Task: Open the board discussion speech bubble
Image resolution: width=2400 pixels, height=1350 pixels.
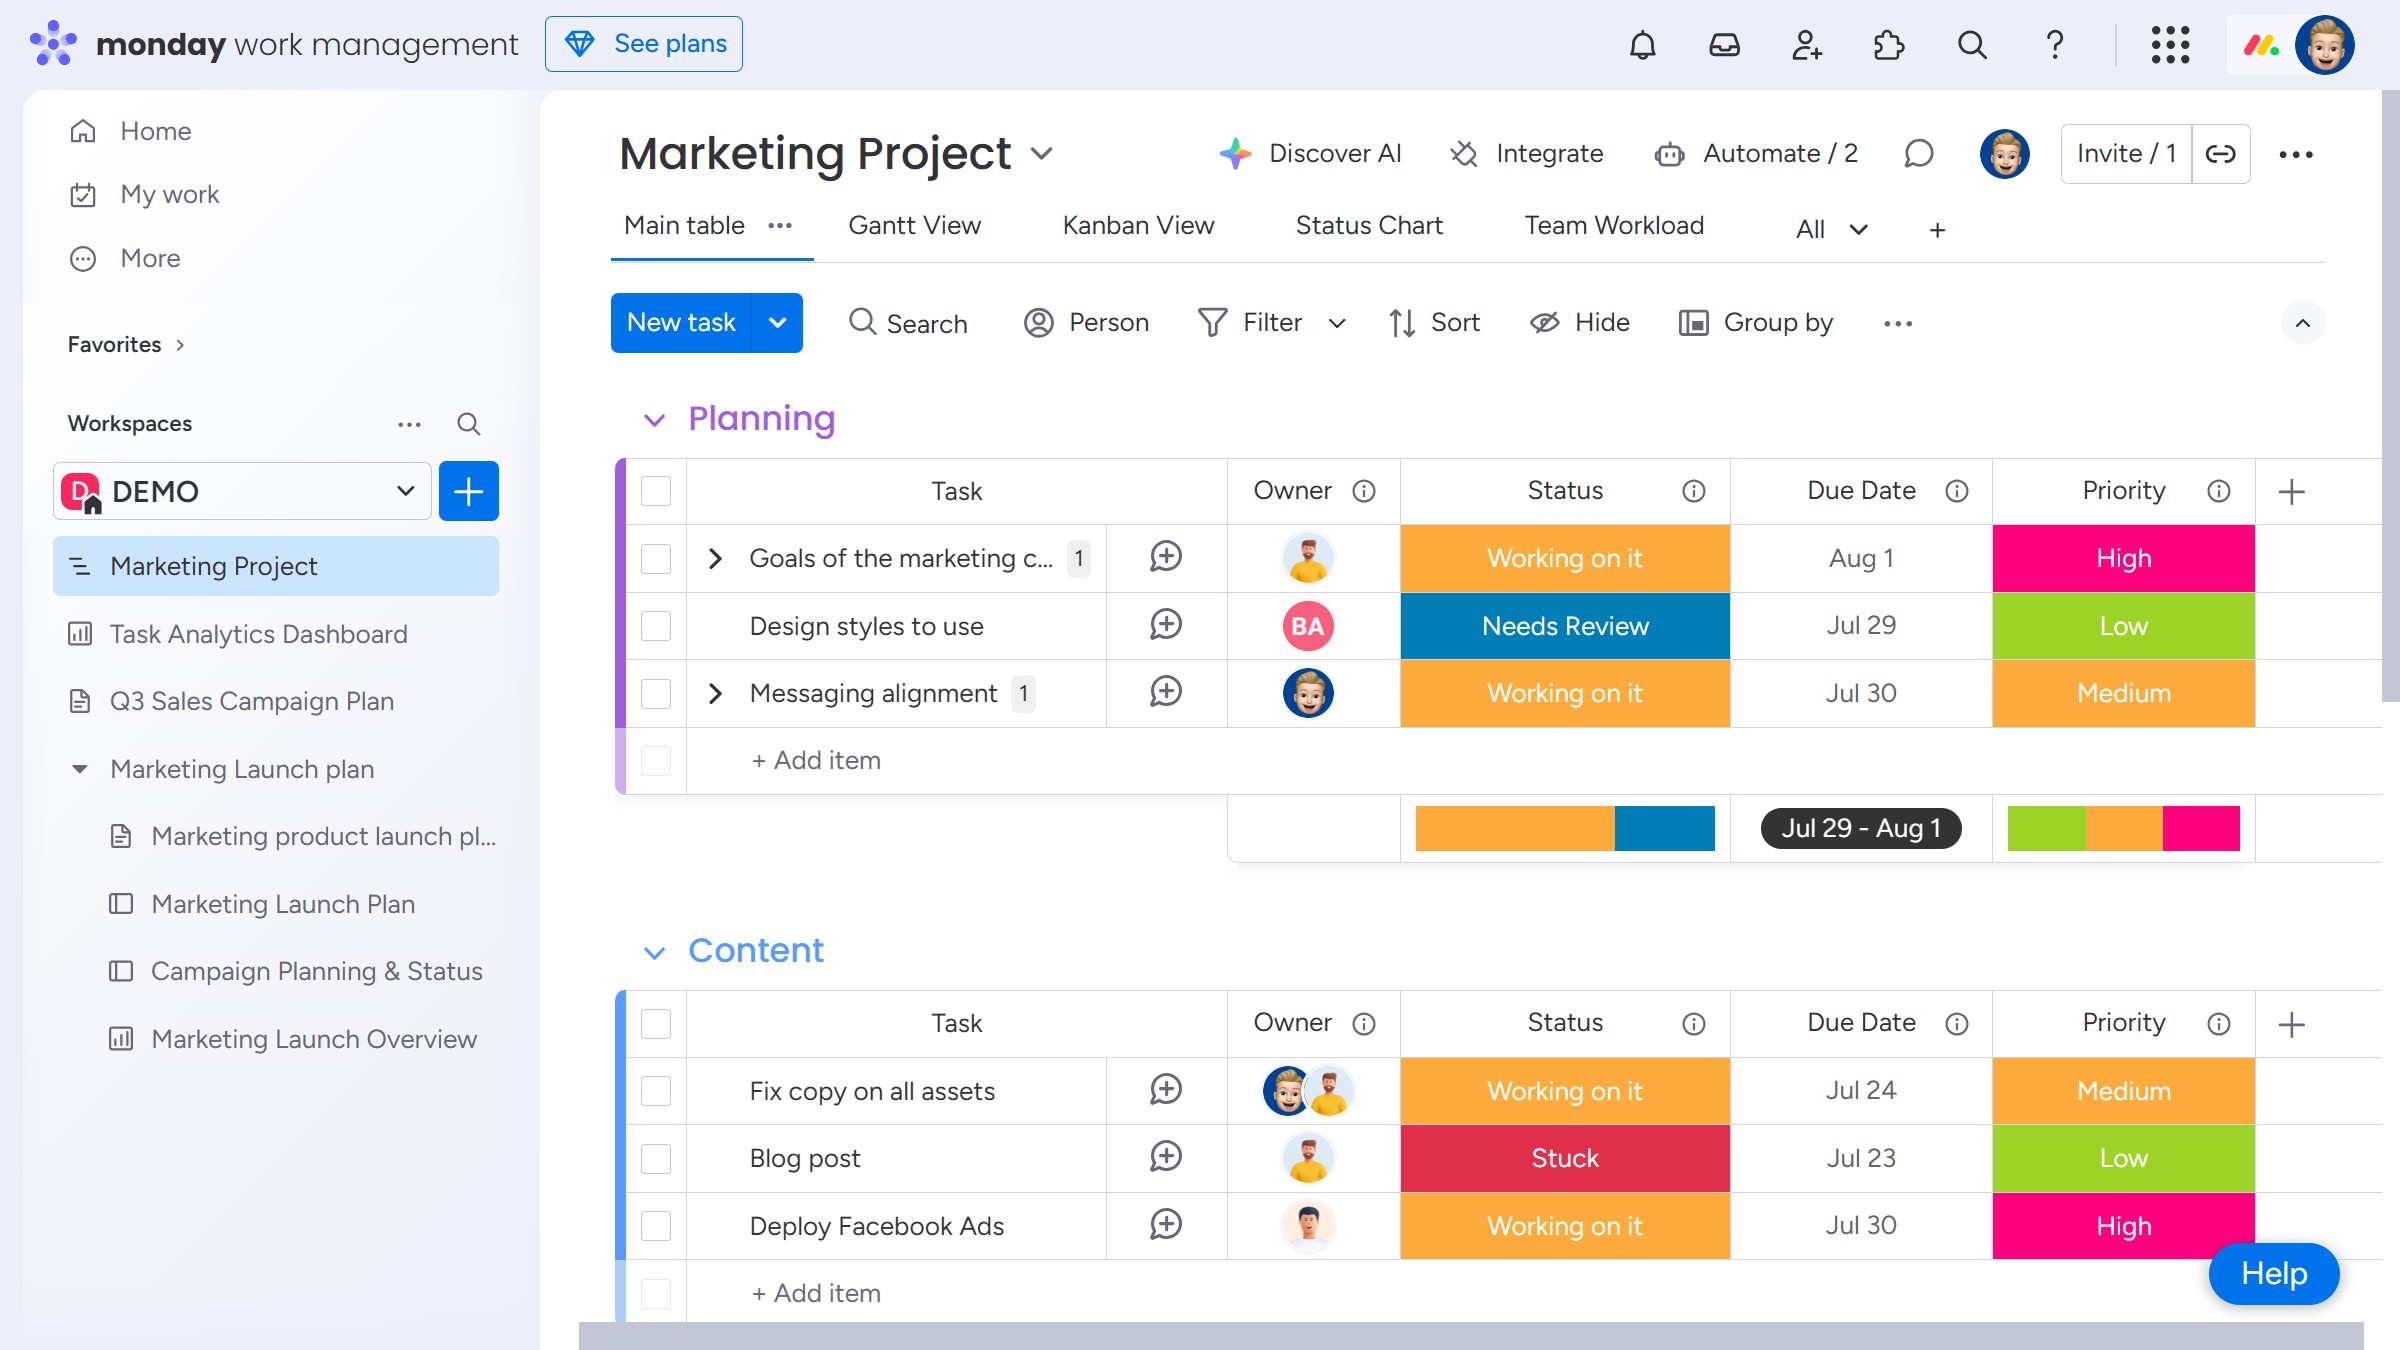Action: tap(1918, 154)
